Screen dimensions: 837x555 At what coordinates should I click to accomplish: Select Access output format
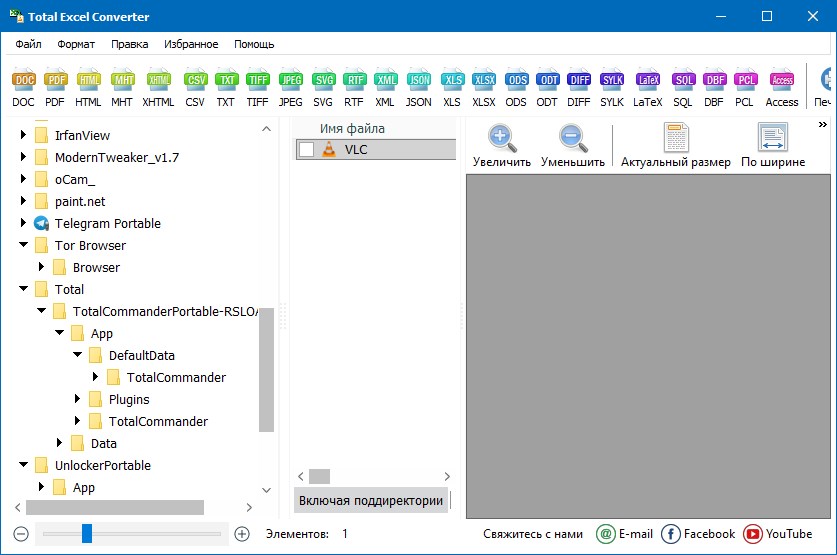(782, 88)
